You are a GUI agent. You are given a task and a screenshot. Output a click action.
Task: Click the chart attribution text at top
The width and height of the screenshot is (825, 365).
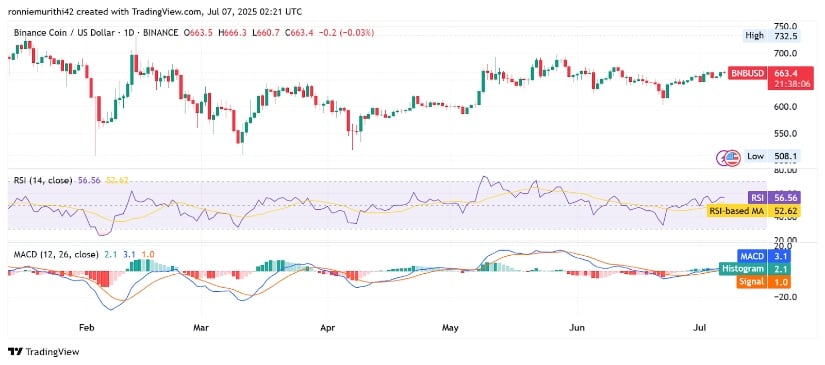click(155, 11)
